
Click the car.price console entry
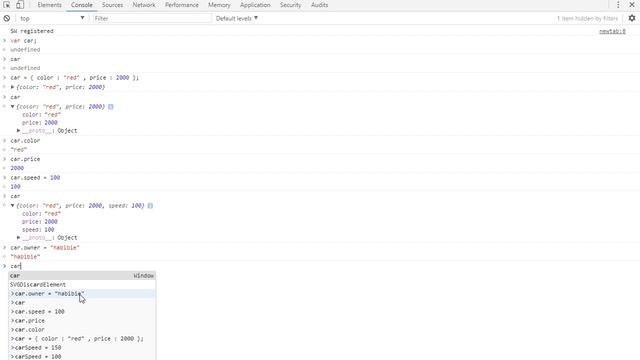click(x=25, y=159)
